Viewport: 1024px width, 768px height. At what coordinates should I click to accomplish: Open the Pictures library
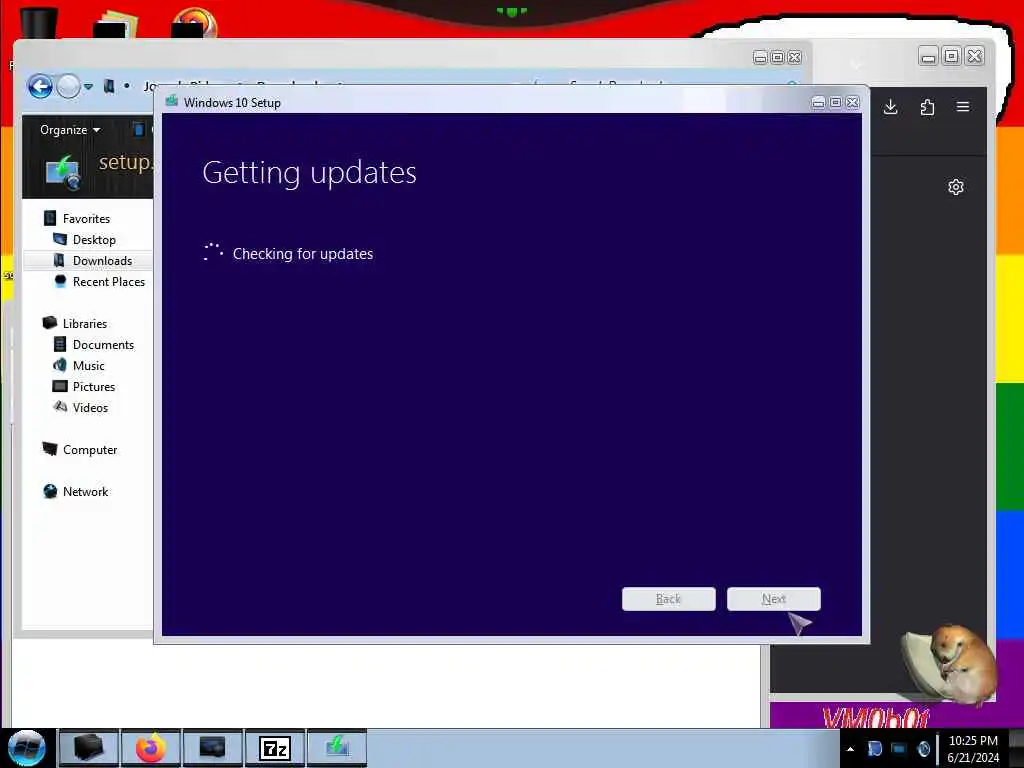(93, 387)
